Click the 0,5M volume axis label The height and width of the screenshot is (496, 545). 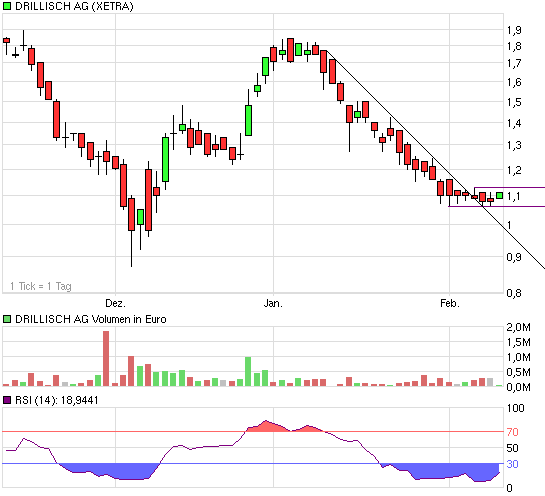point(519,372)
